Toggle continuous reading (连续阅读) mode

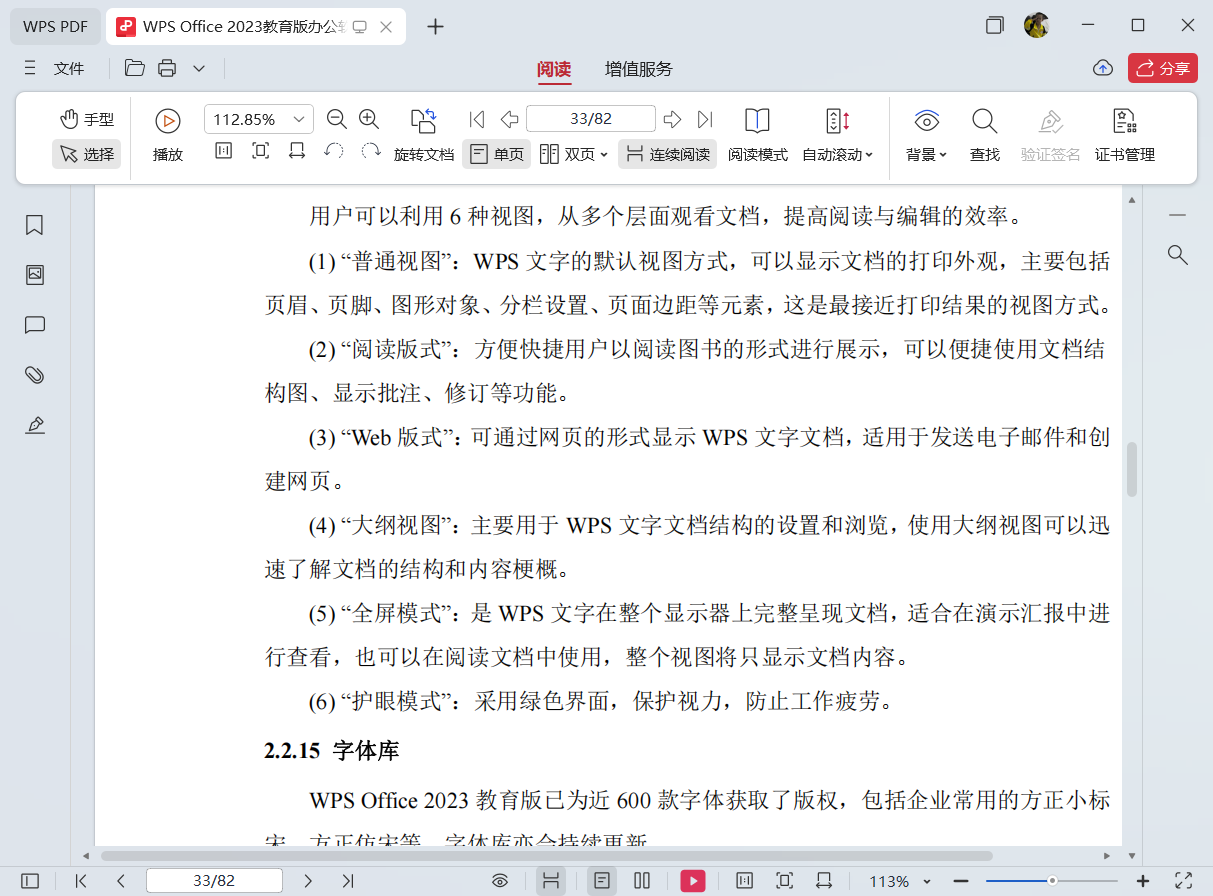[667, 154]
